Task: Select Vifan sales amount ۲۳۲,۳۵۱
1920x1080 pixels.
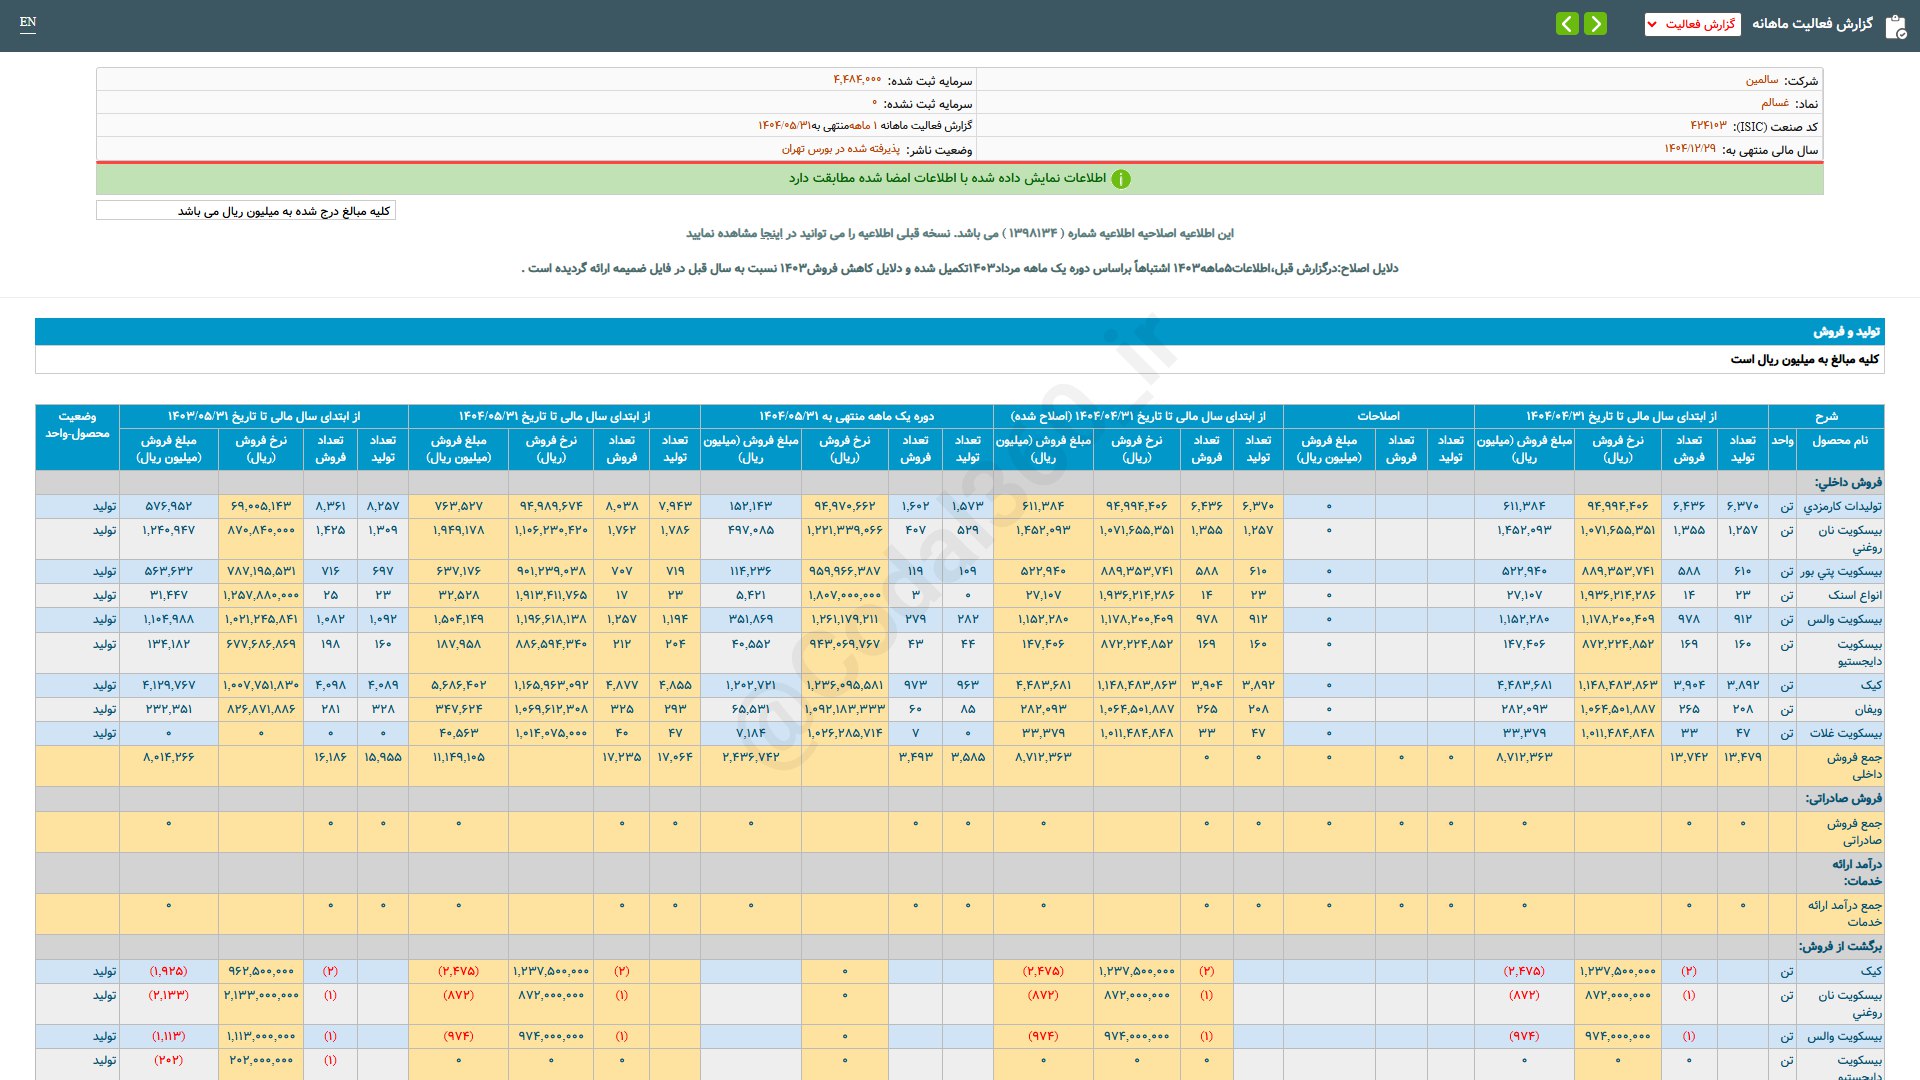Action: point(169,710)
